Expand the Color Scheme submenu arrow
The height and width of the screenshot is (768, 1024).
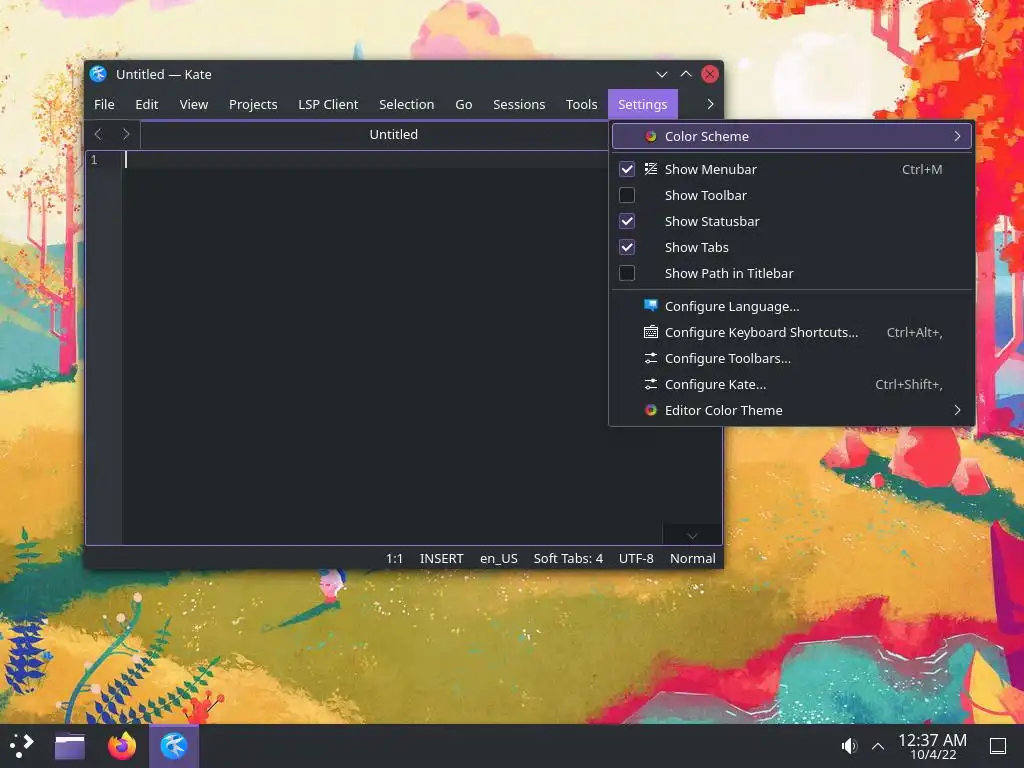957,136
